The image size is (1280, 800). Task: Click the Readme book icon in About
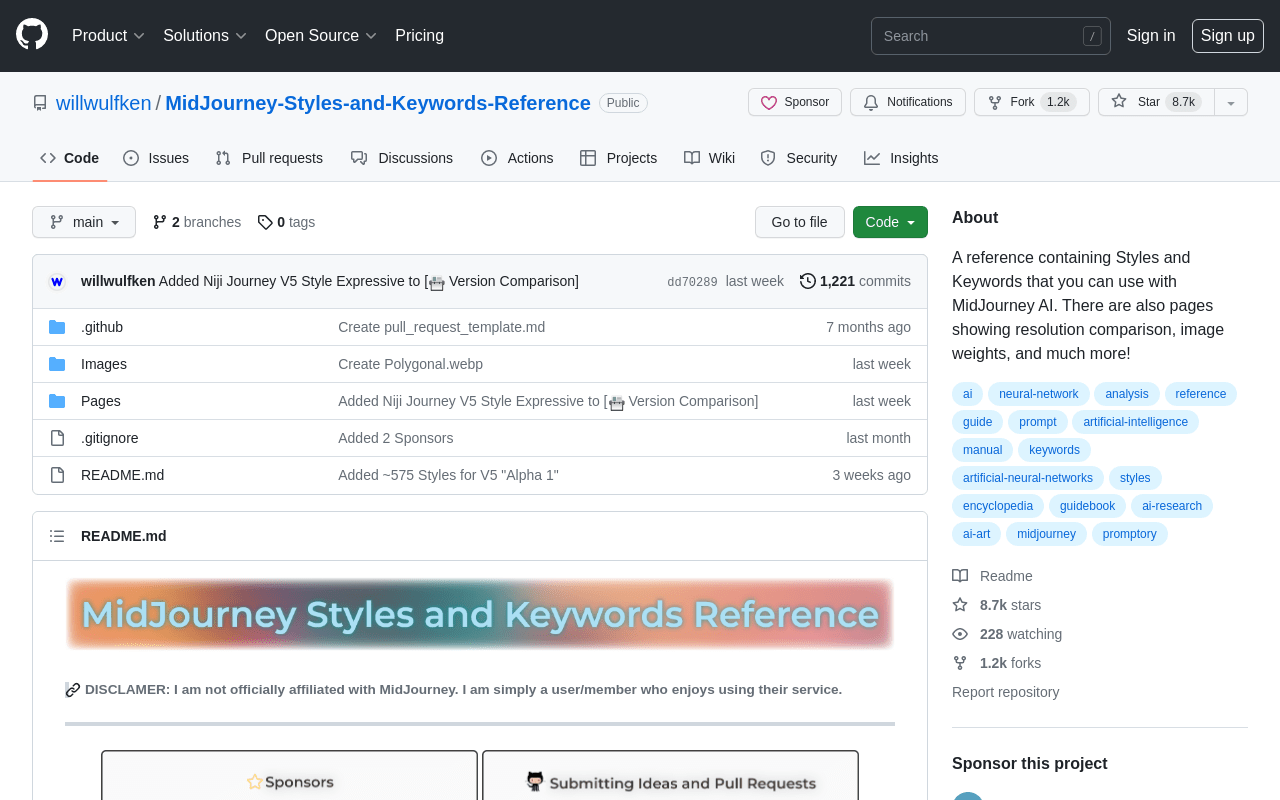tap(960, 576)
